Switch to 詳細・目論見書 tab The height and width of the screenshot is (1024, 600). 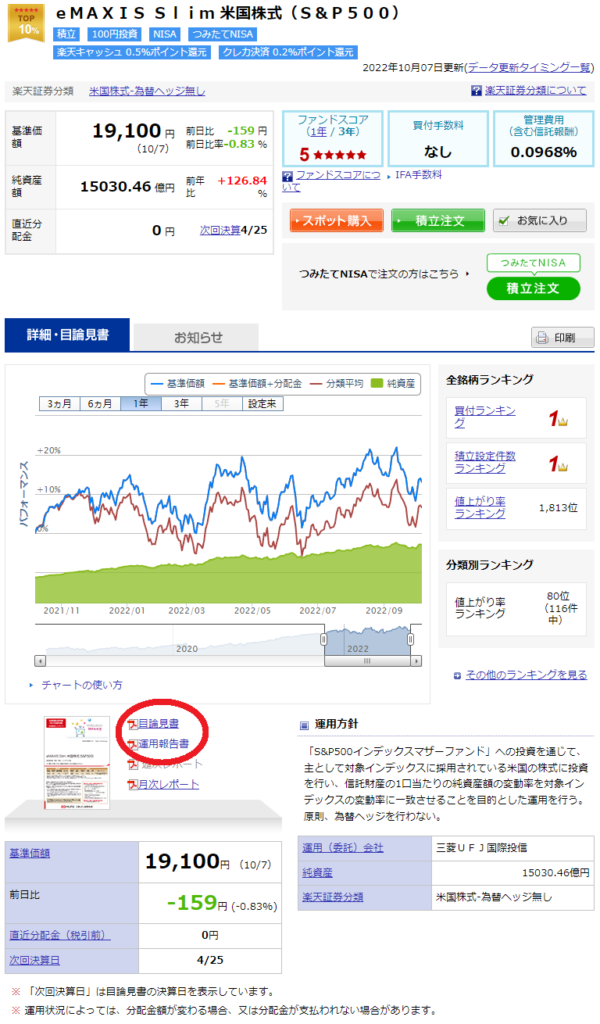tap(67, 335)
